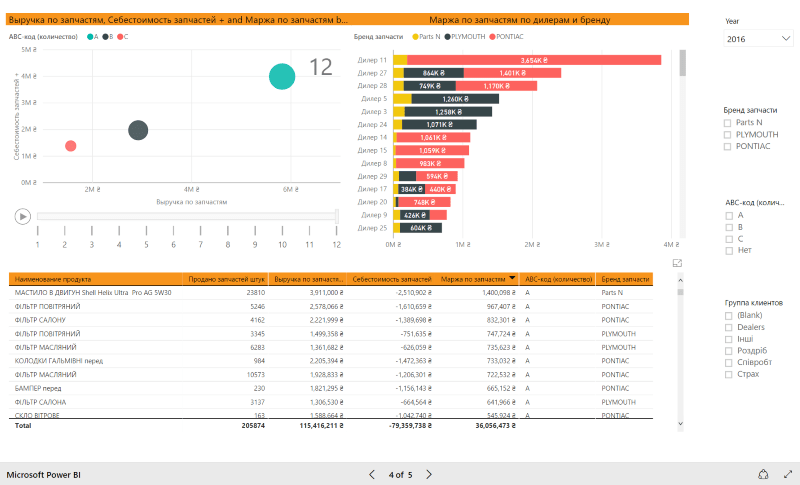
Task: Click the play axis slider handle
Action: [337, 216]
